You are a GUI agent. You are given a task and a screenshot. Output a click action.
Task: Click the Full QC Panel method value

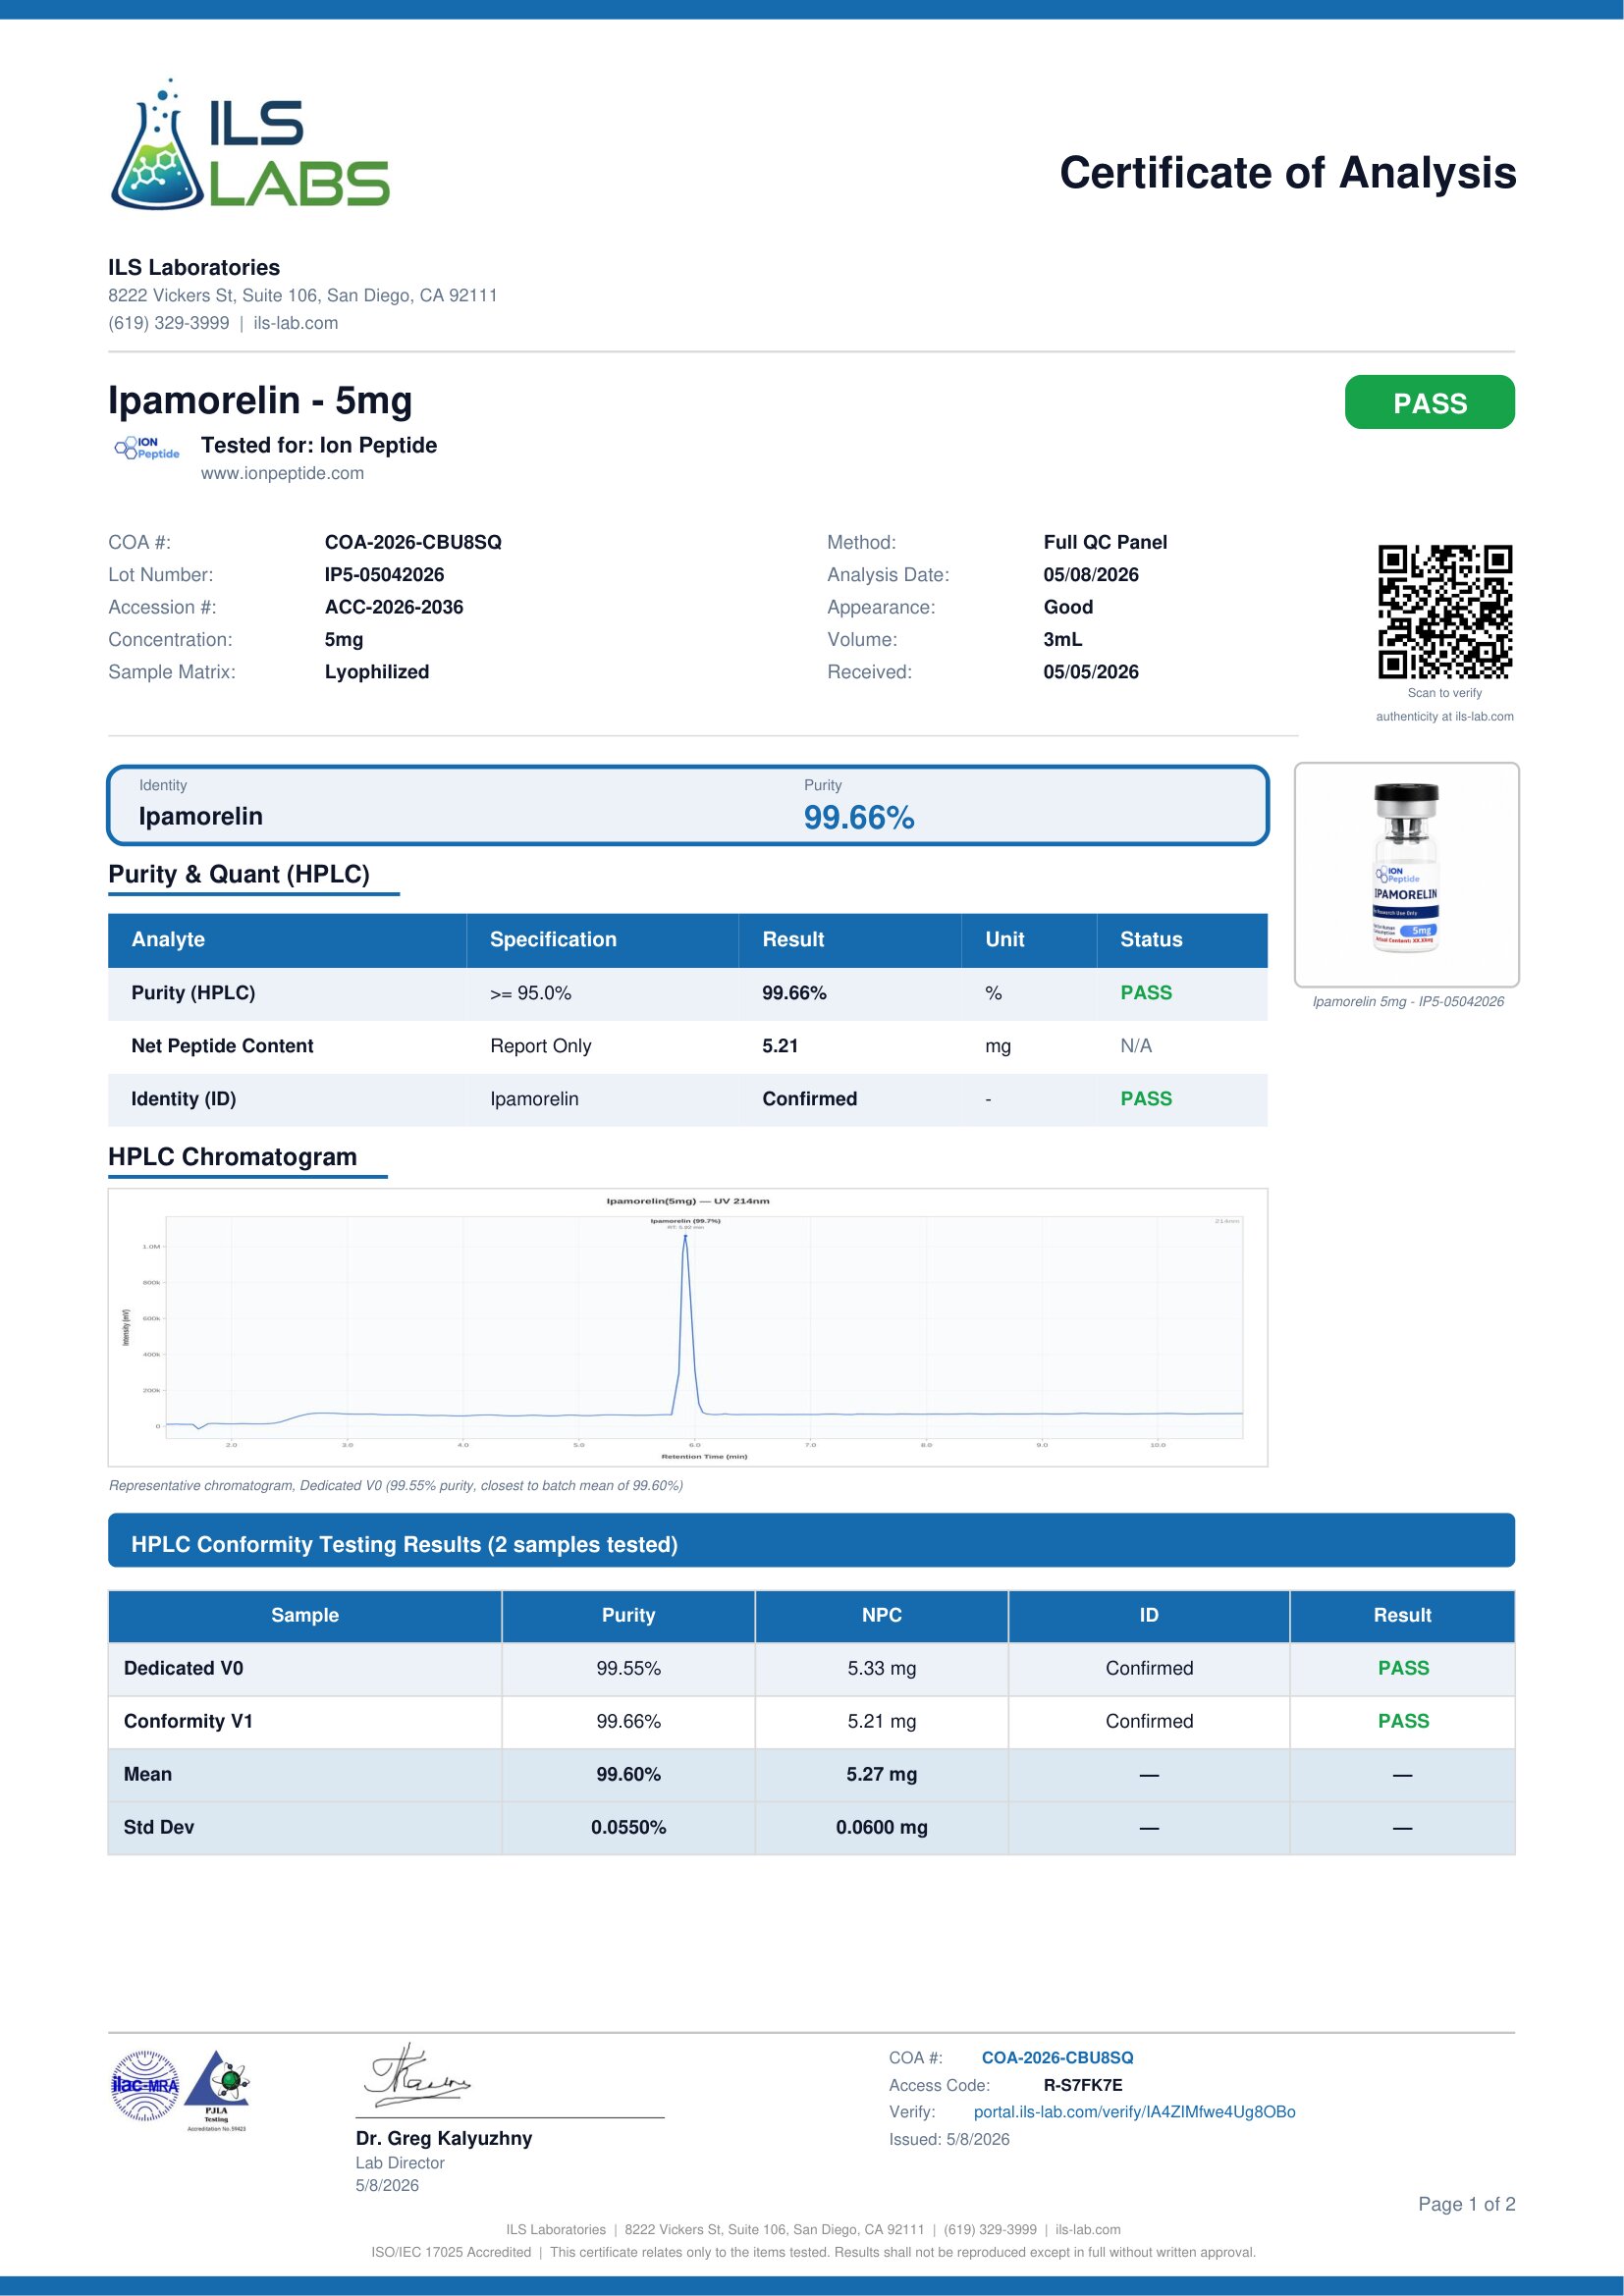[1105, 542]
